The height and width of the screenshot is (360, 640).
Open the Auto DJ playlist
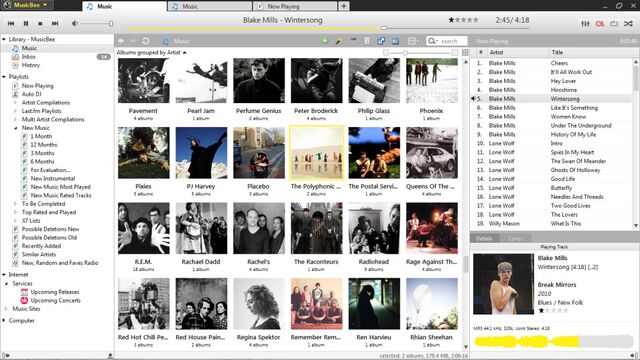[x=31, y=94]
